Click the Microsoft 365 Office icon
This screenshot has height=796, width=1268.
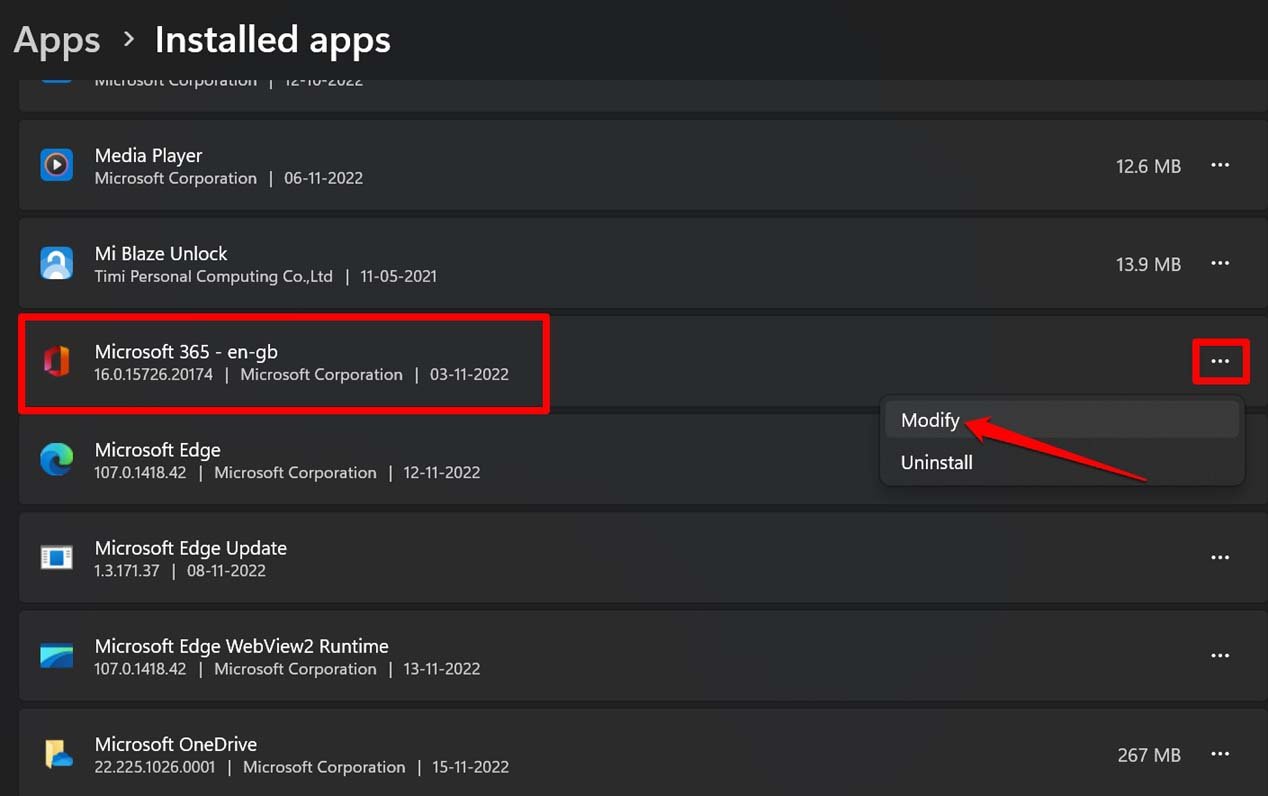57,361
